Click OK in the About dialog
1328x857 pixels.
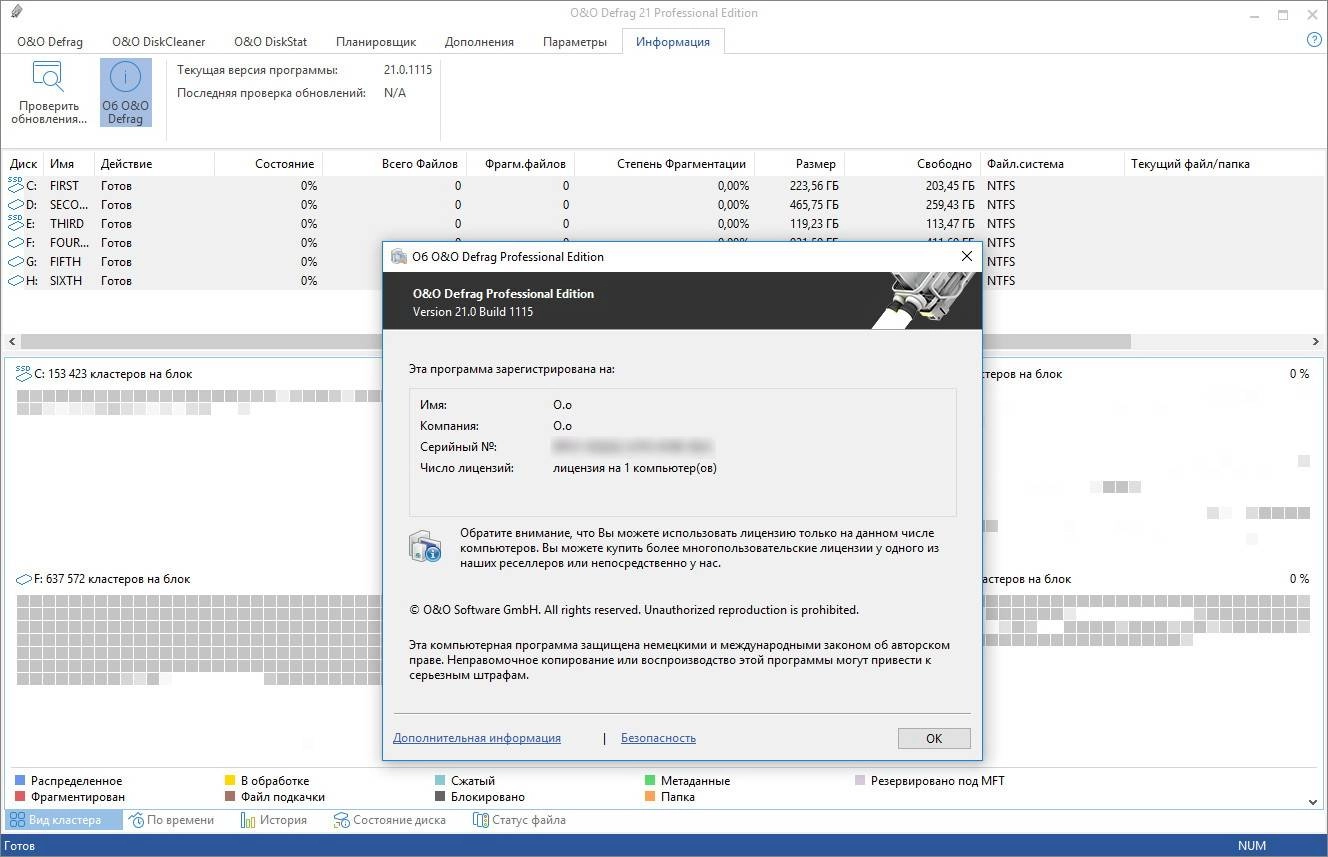(x=934, y=738)
